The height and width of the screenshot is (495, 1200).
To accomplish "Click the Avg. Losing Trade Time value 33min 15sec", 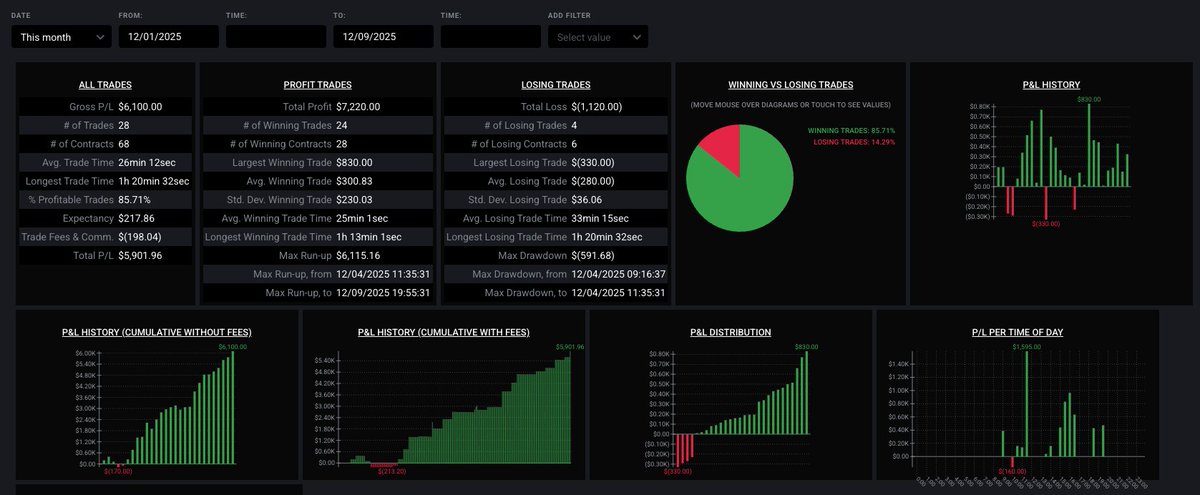I will pos(600,218).
